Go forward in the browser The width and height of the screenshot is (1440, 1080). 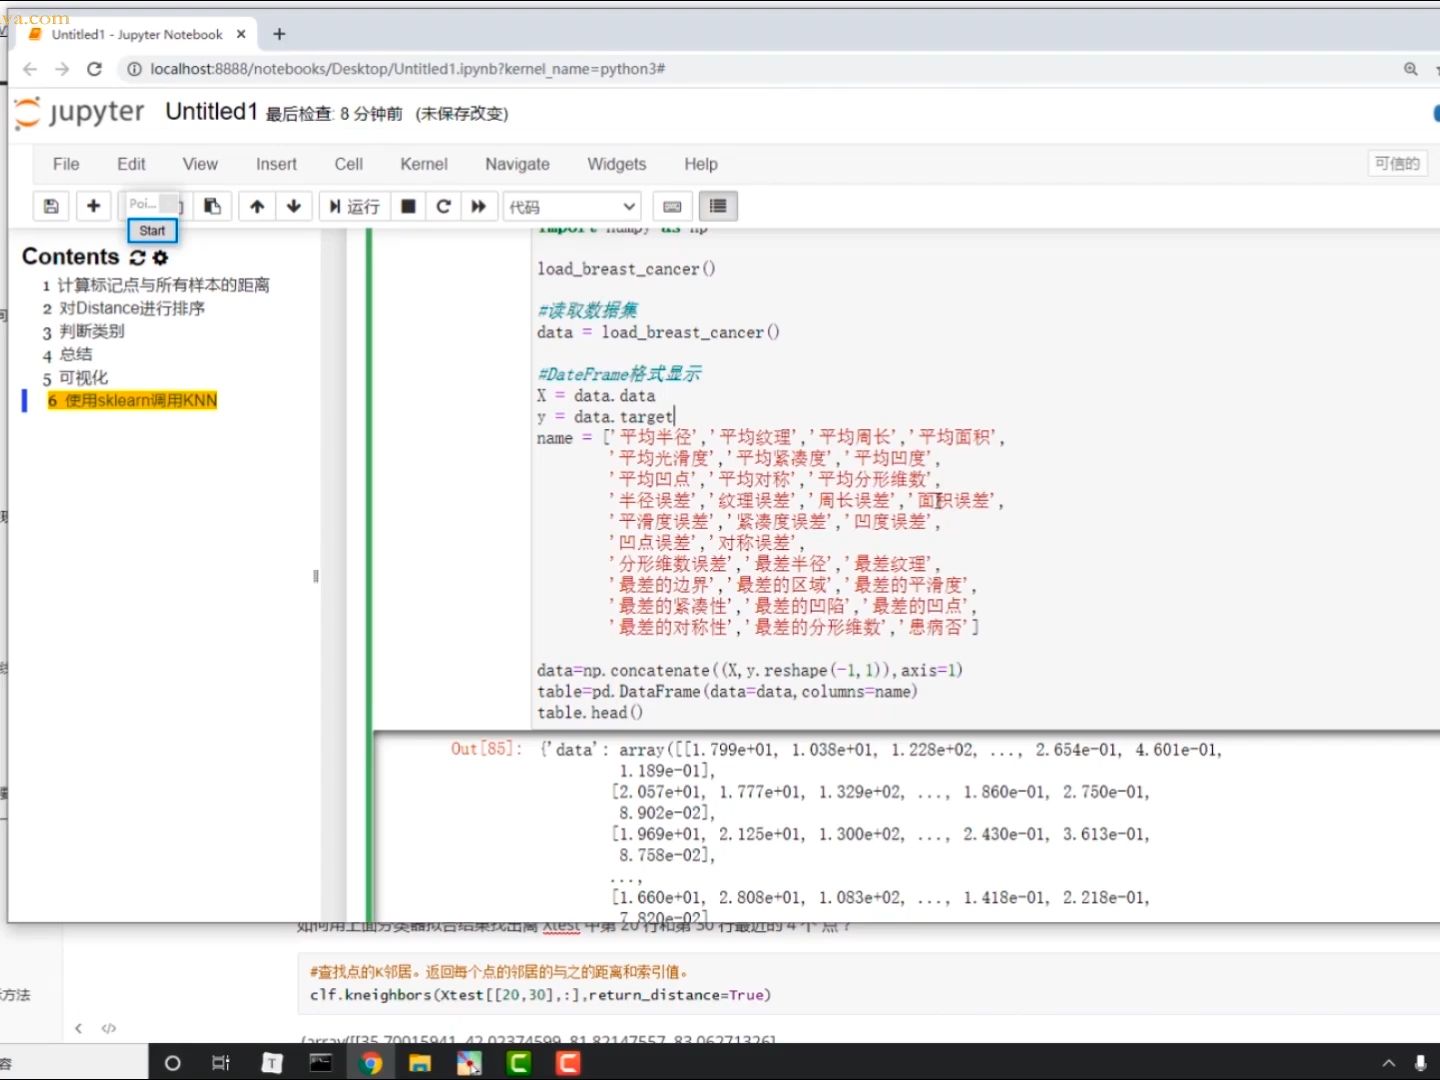click(62, 69)
